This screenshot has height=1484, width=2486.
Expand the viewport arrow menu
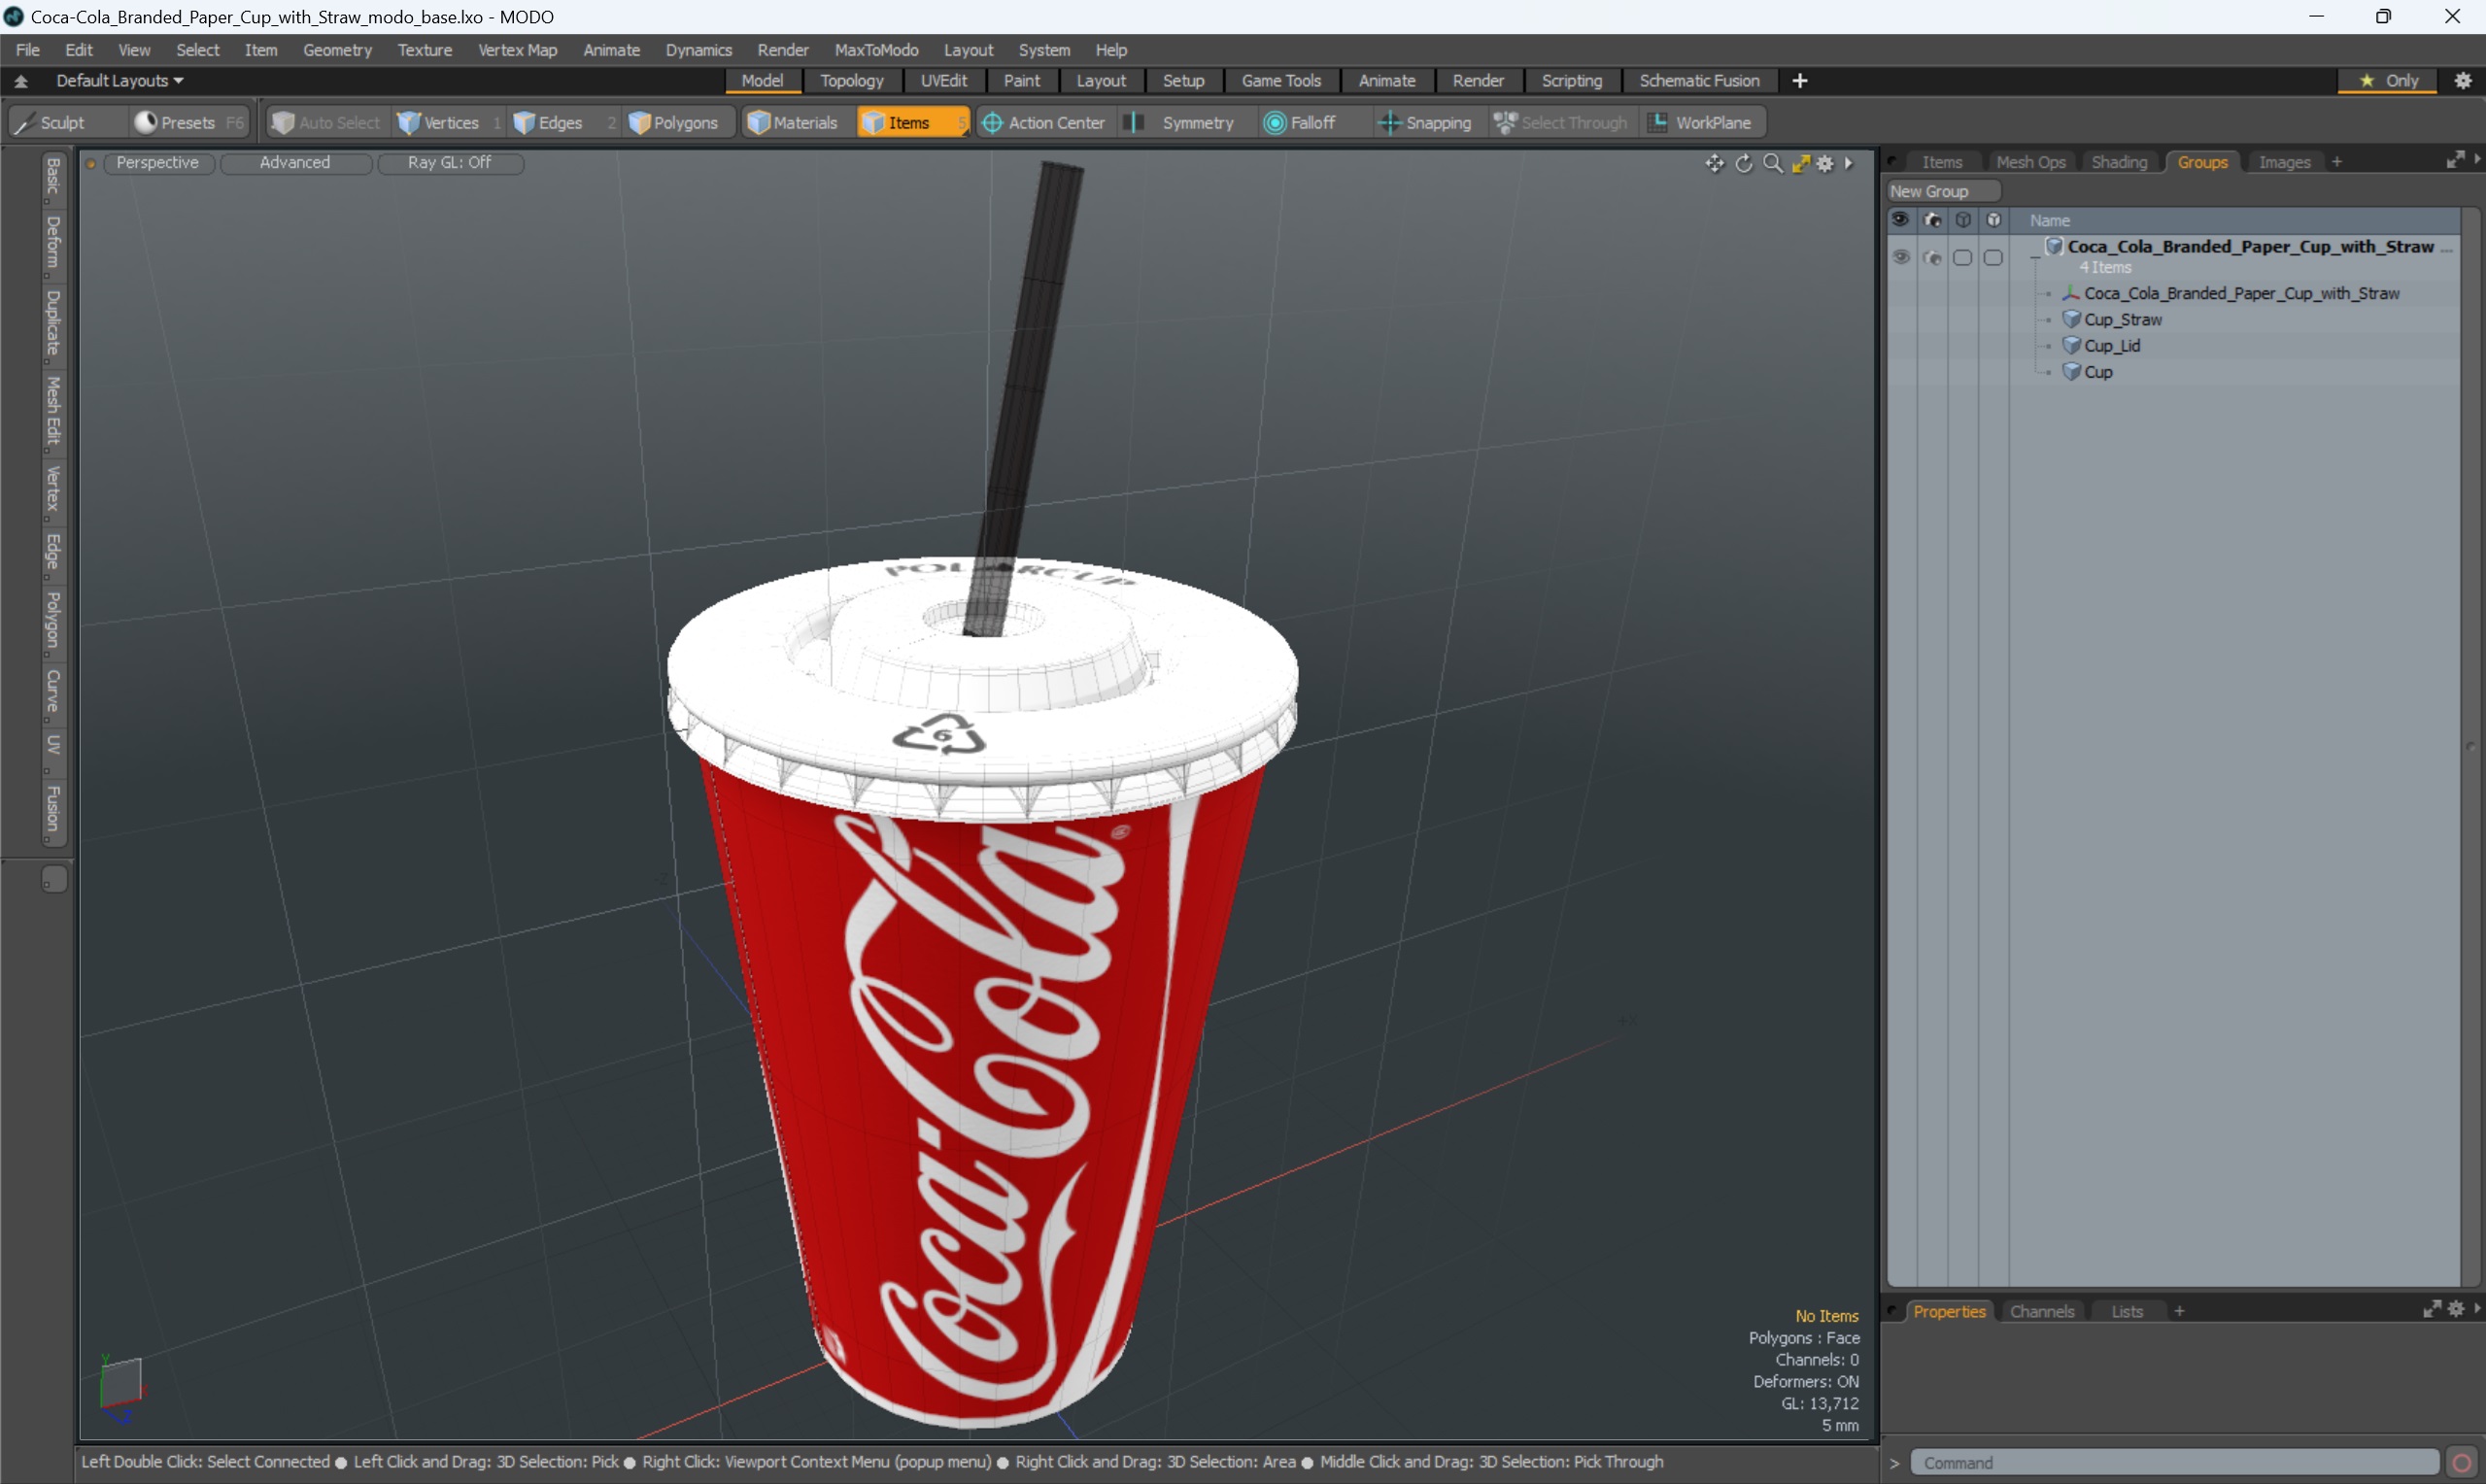tap(1848, 163)
